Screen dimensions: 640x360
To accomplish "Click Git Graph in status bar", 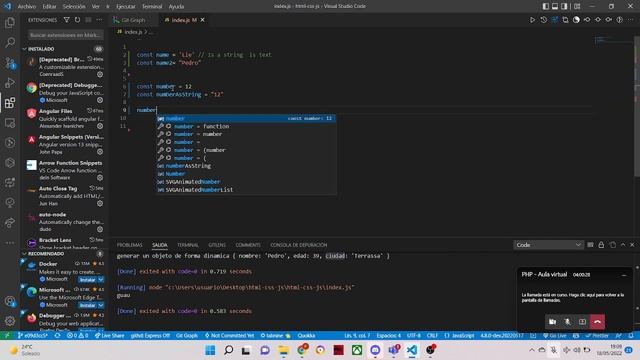I will coord(187,336).
